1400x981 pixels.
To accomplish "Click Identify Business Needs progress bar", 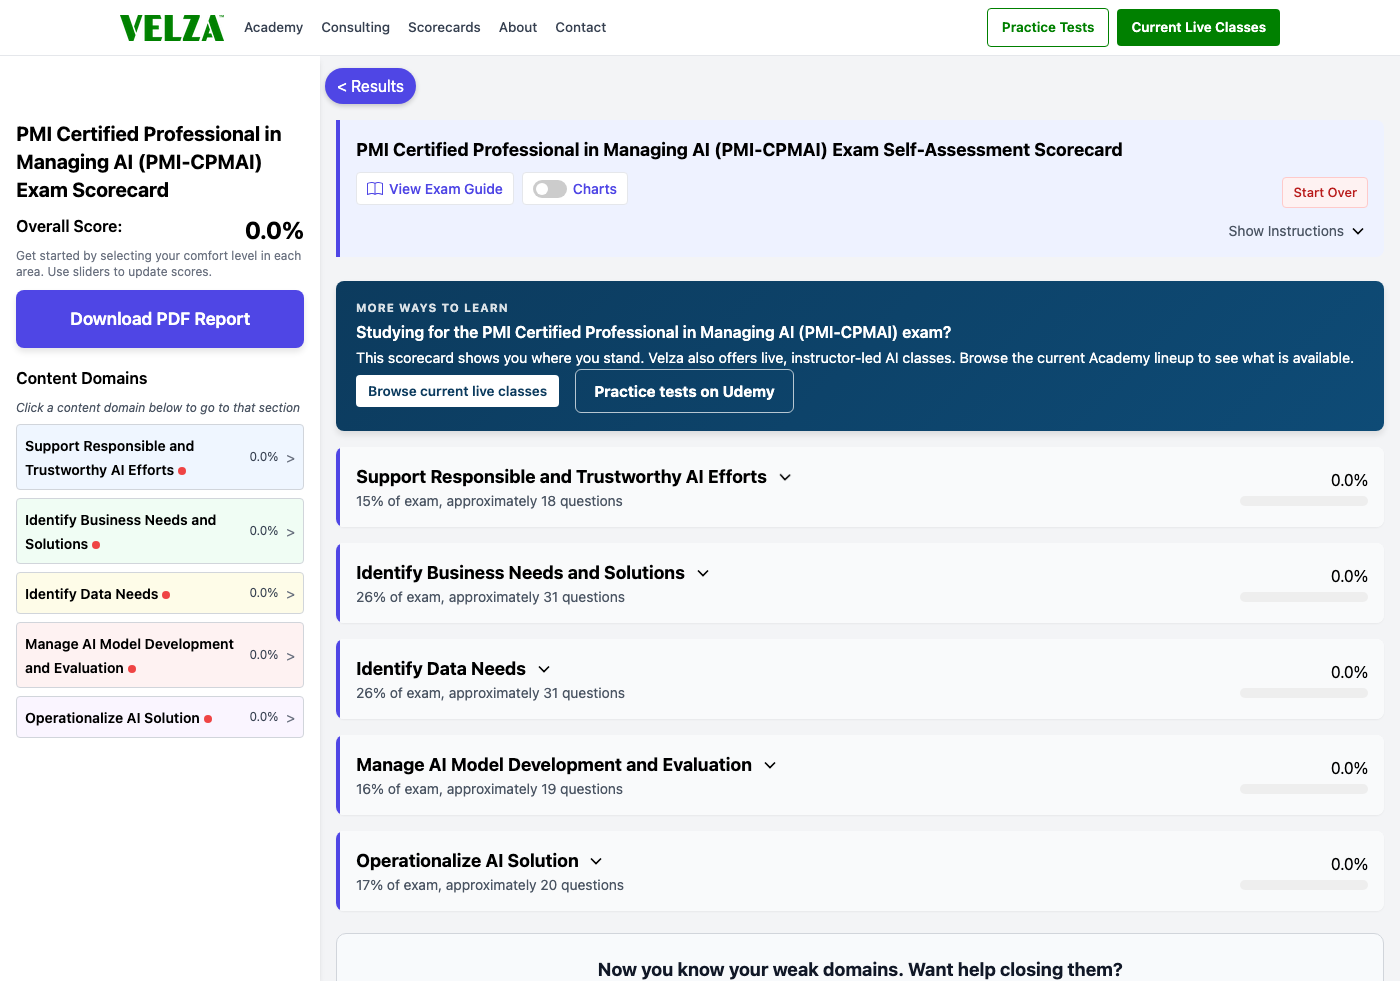I will coord(1304,597).
